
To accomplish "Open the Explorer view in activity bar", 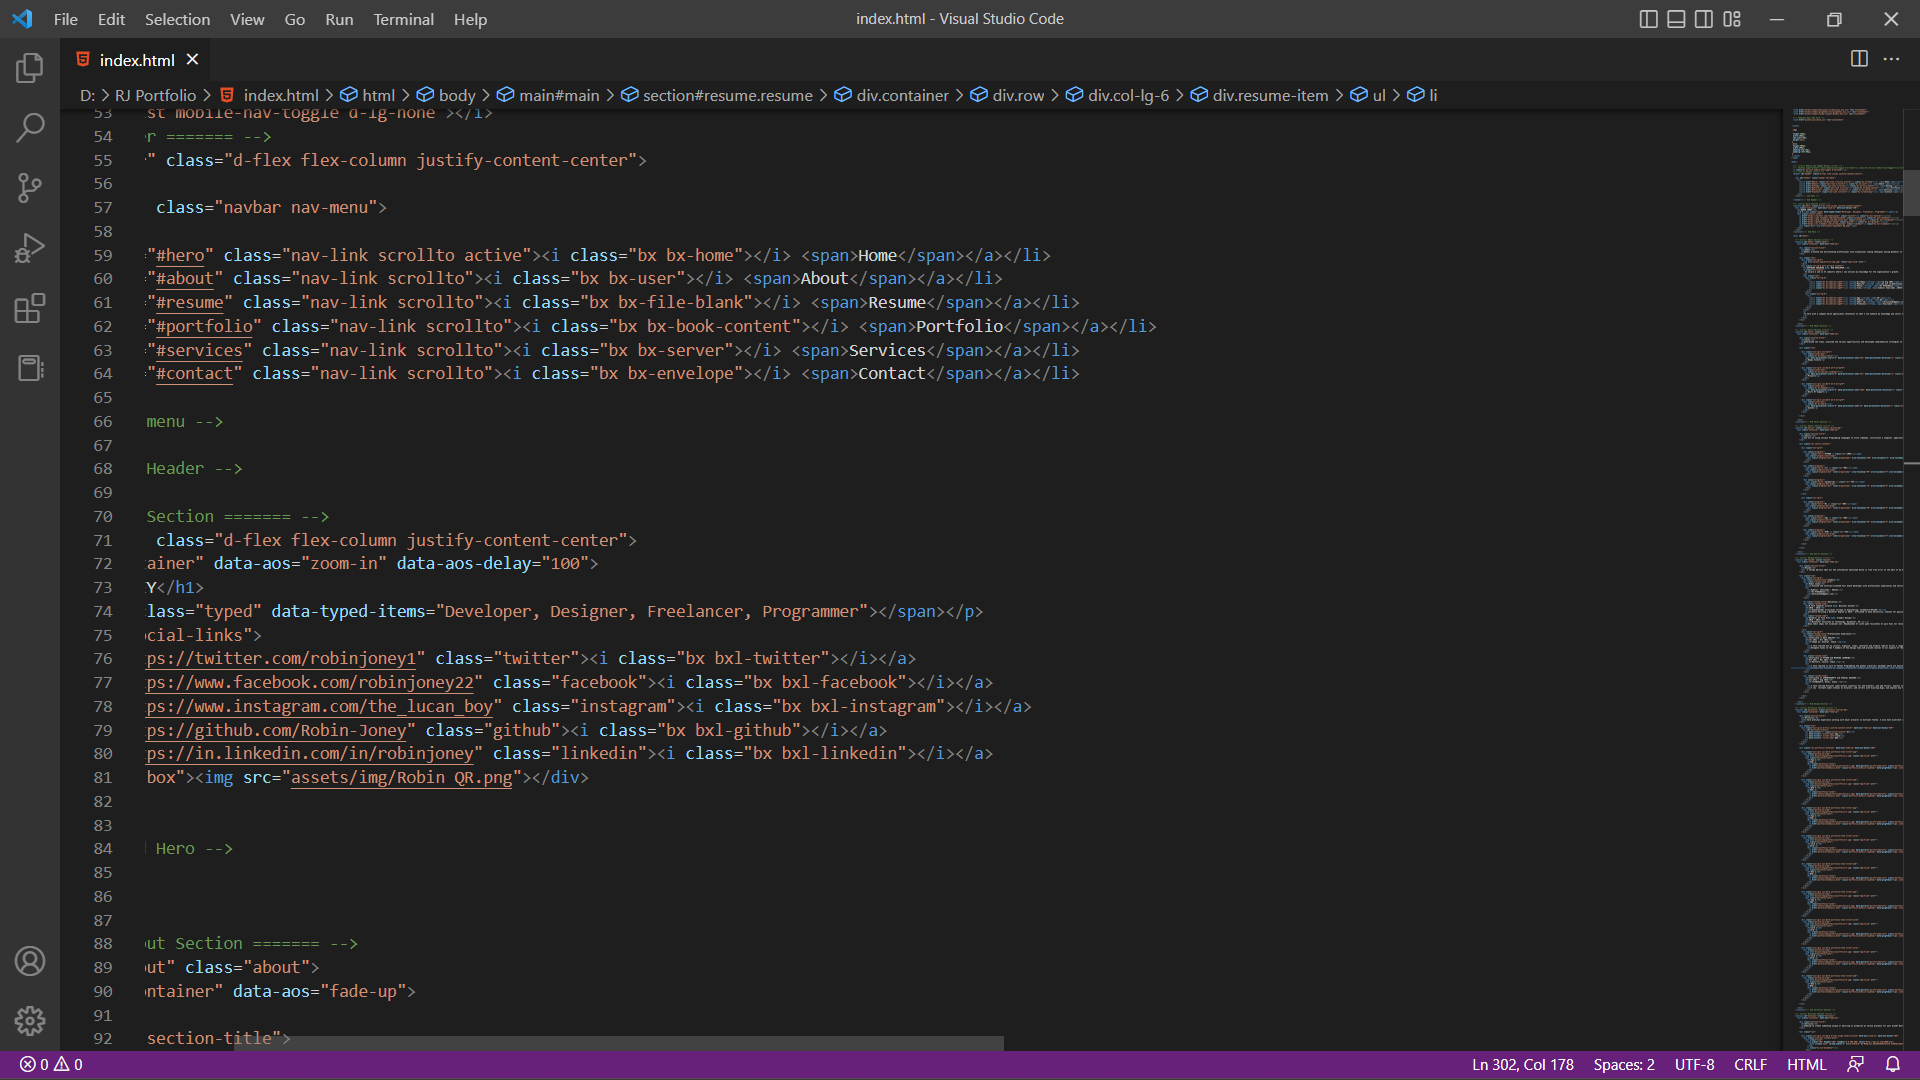I will [x=30, y=68].
